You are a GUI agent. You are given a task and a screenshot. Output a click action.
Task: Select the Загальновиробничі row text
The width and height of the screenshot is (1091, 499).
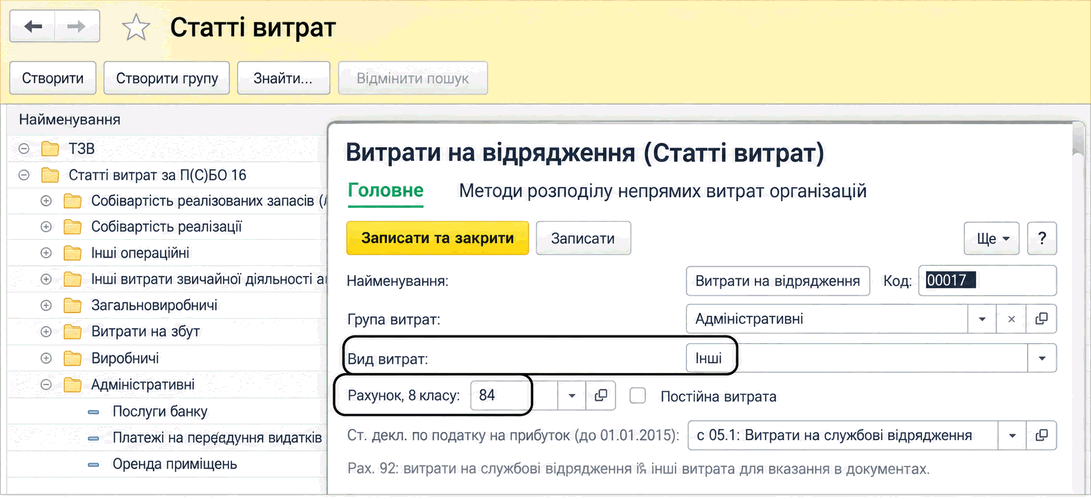[154, 305]
